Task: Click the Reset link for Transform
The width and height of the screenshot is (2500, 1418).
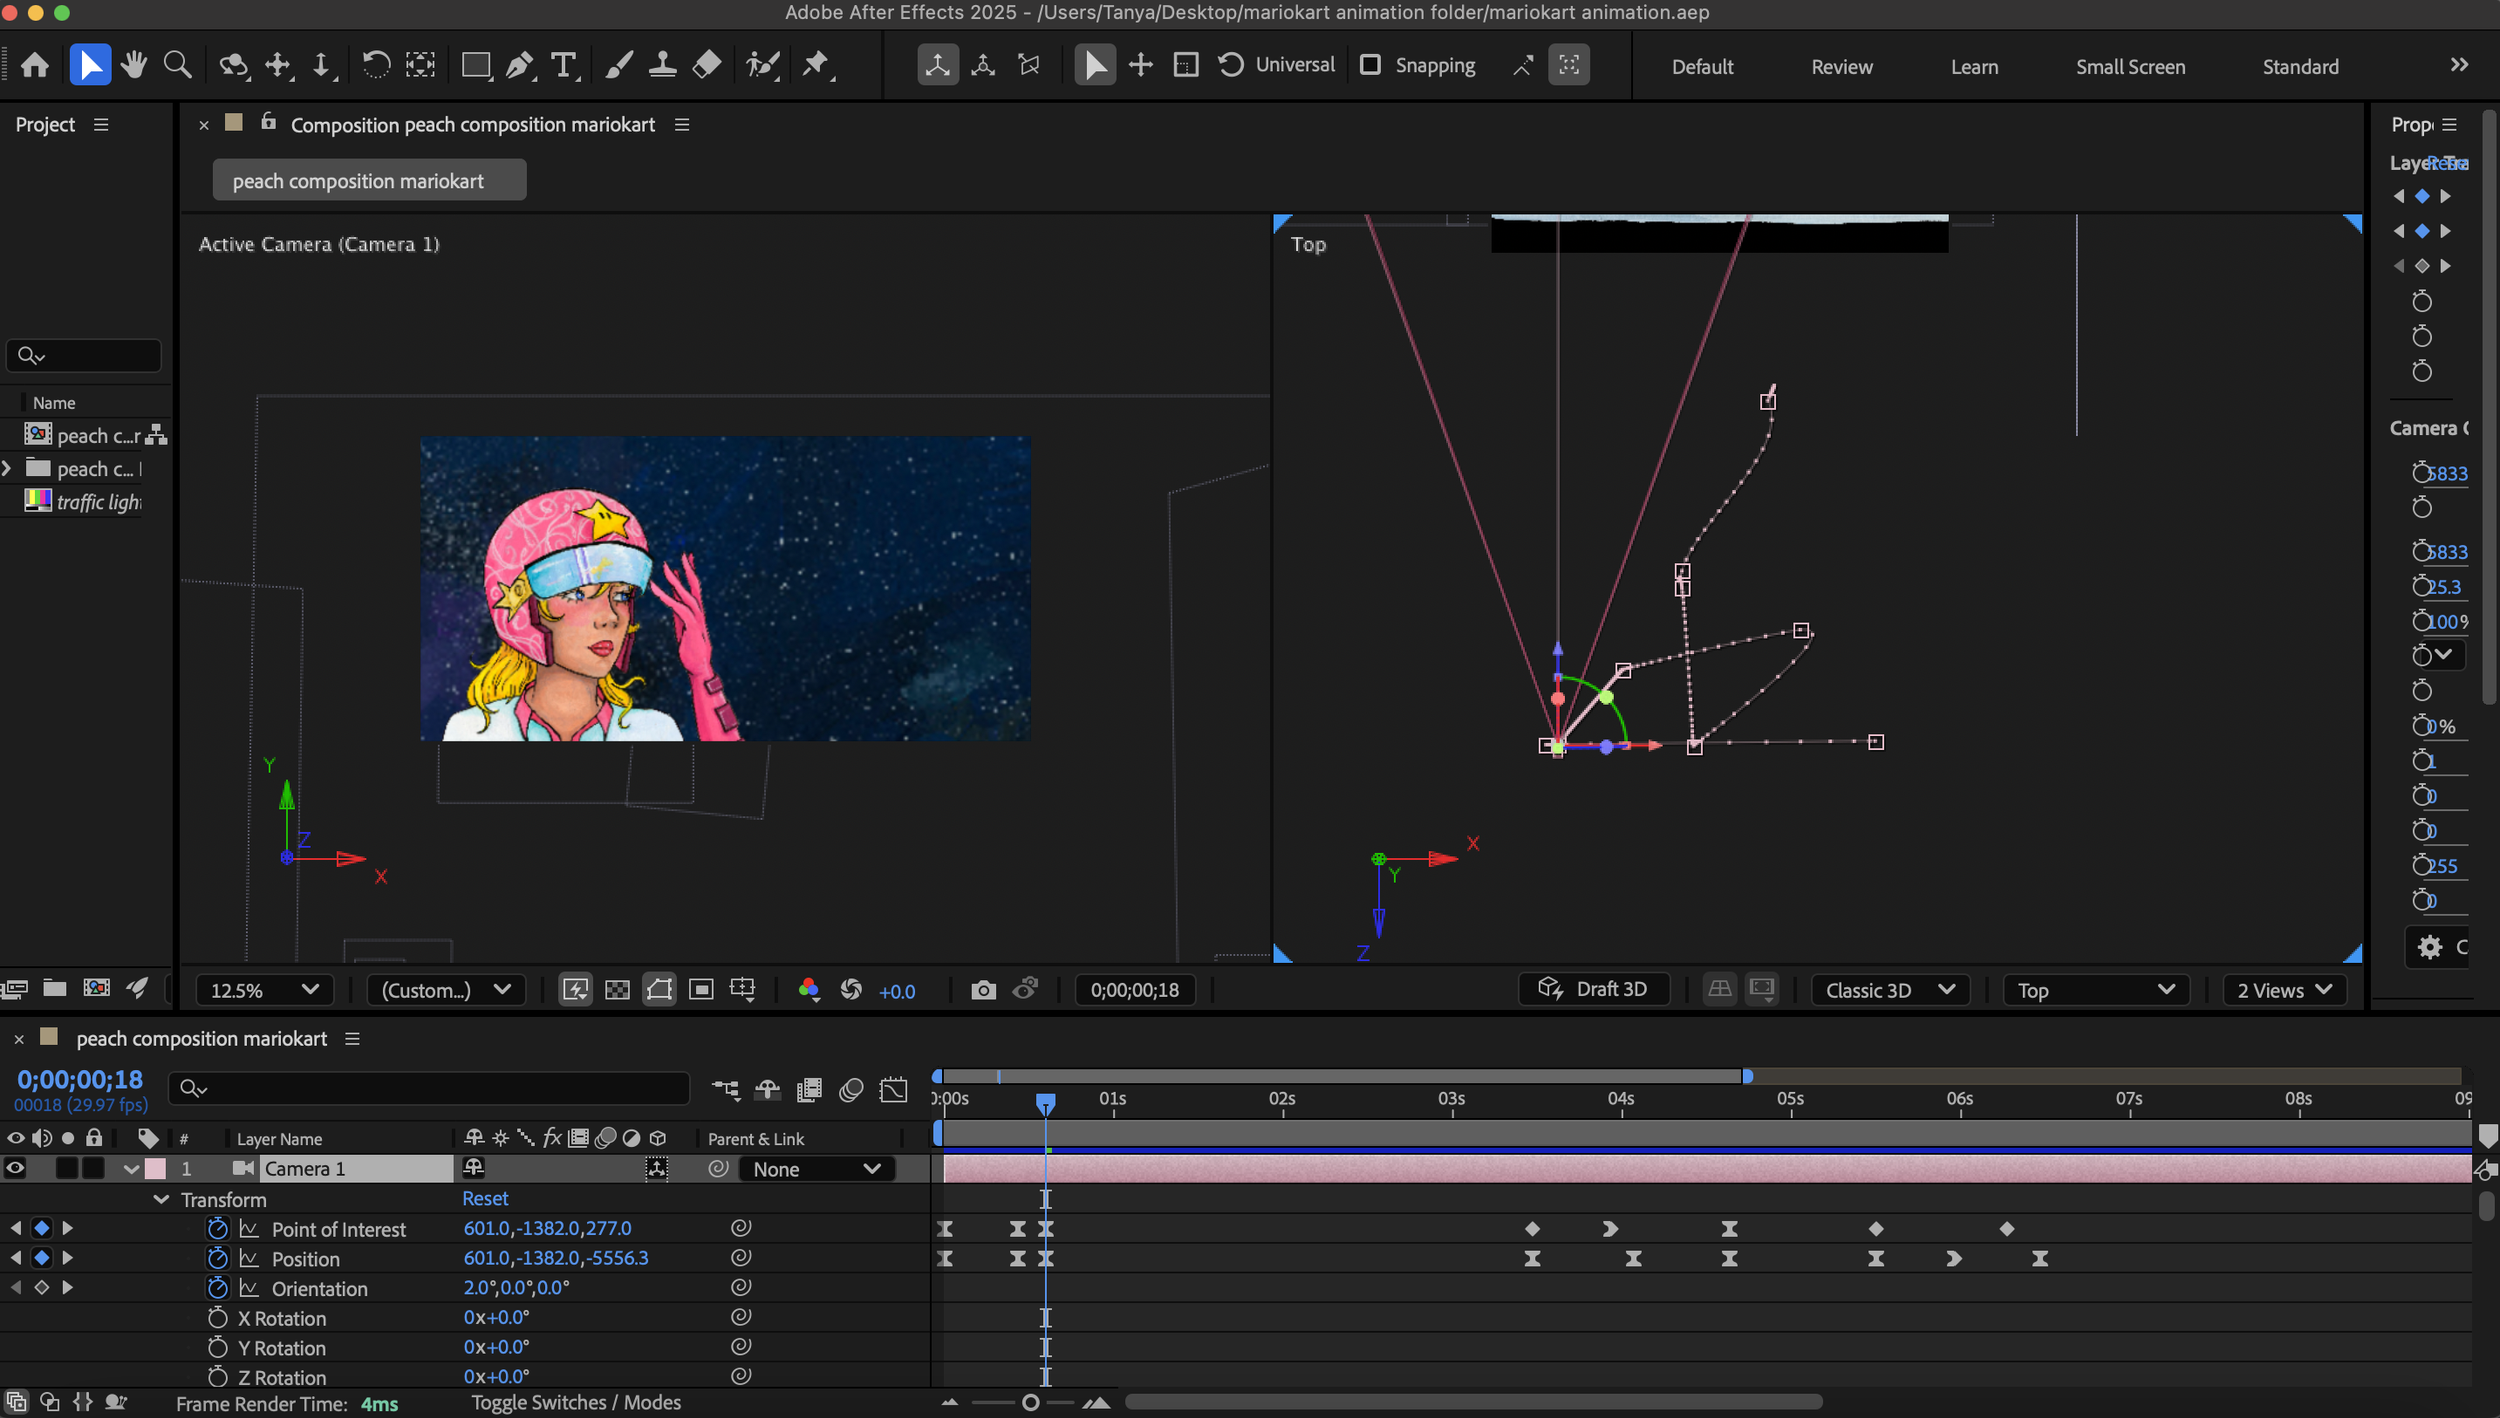Action: pos(485,1198)
